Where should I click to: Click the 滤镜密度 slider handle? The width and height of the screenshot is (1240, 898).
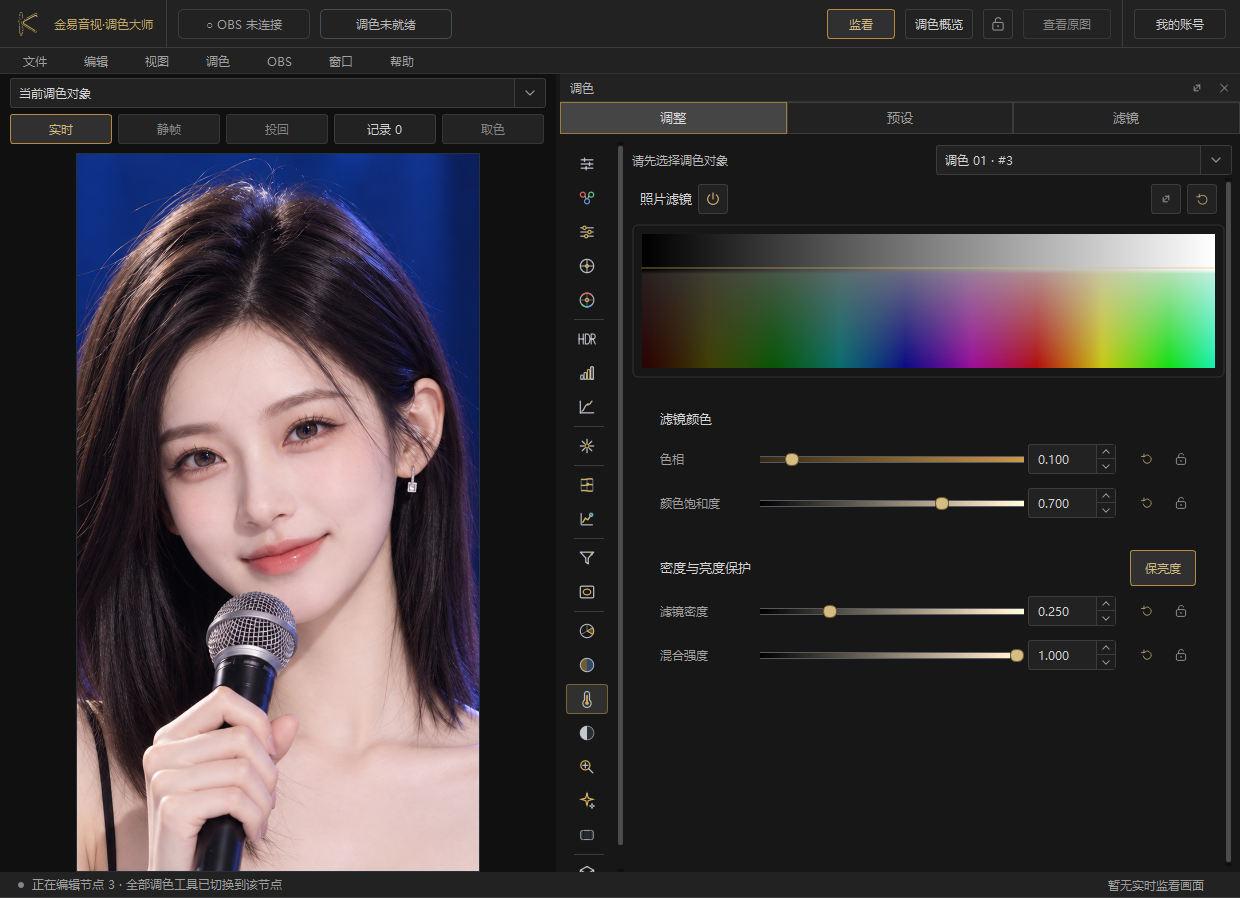pyautogui.click(x=830, y=612)
